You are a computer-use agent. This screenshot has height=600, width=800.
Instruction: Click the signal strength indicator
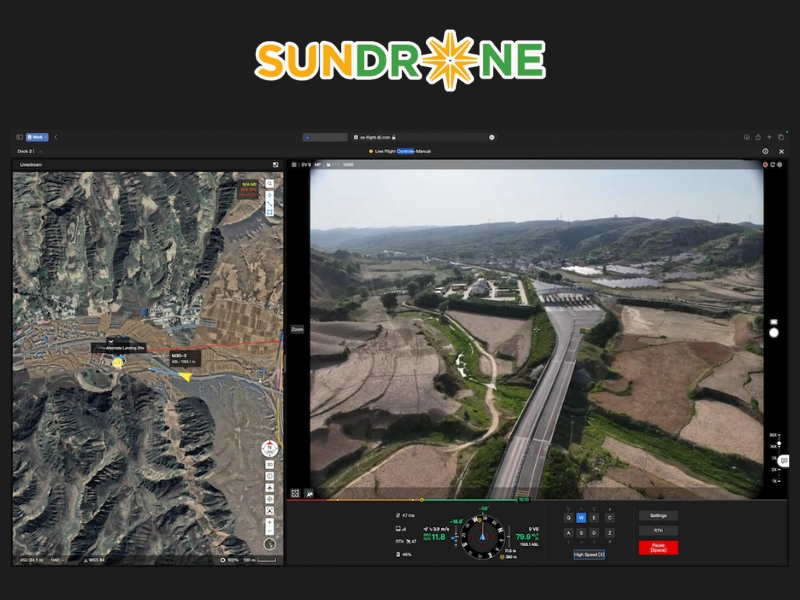click(401, 529)
